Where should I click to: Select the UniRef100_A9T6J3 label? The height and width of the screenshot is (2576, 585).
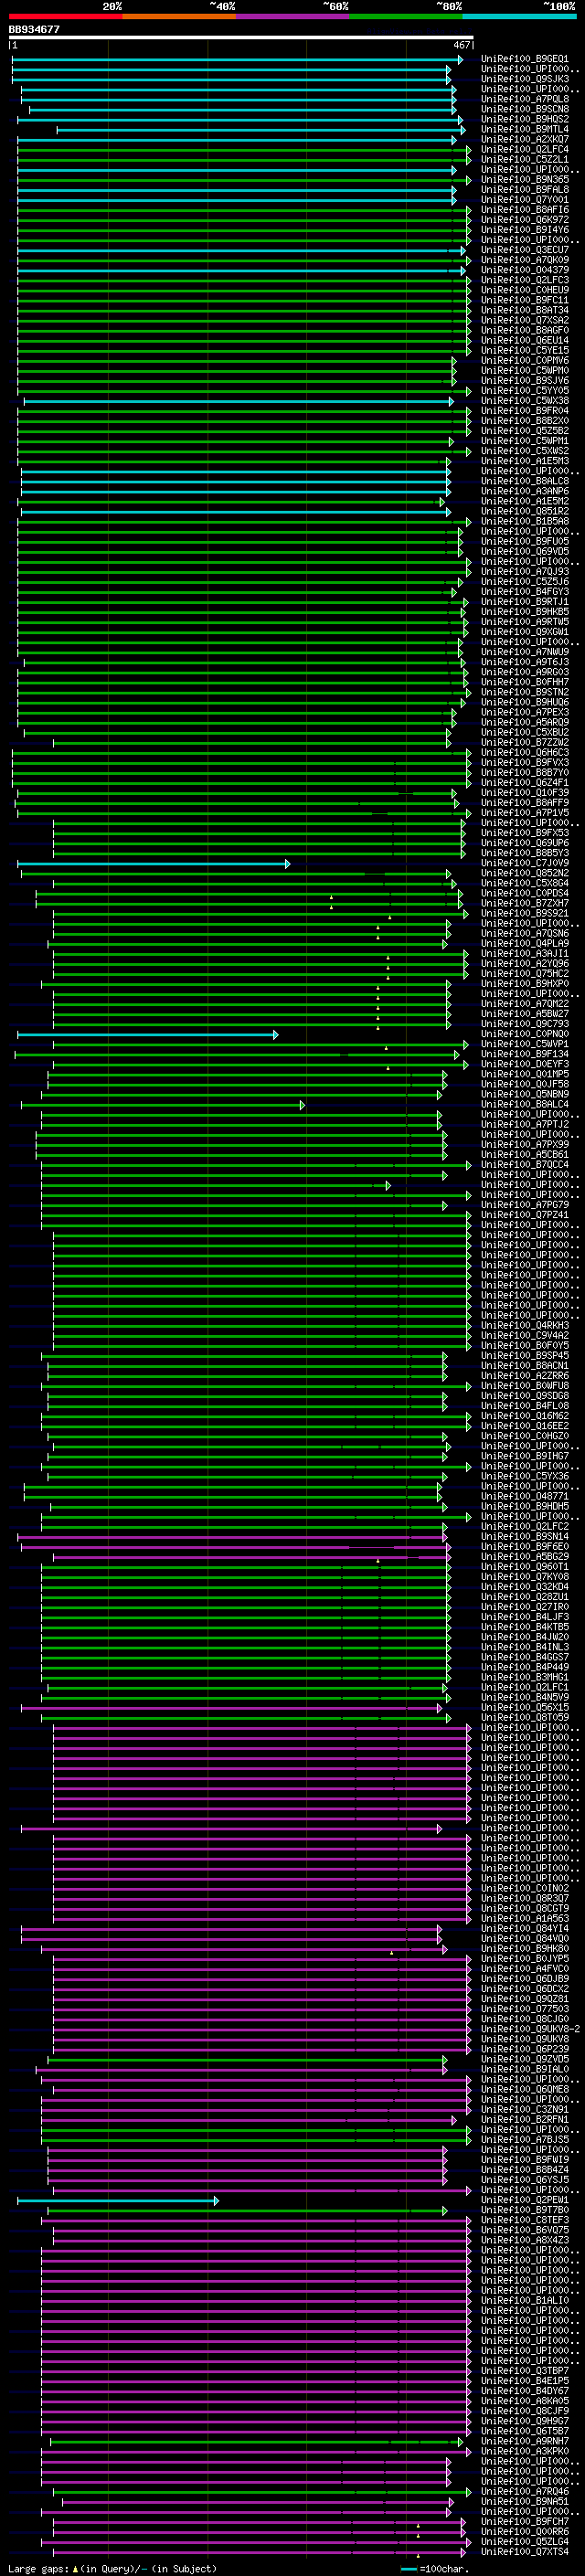point(525,662)
